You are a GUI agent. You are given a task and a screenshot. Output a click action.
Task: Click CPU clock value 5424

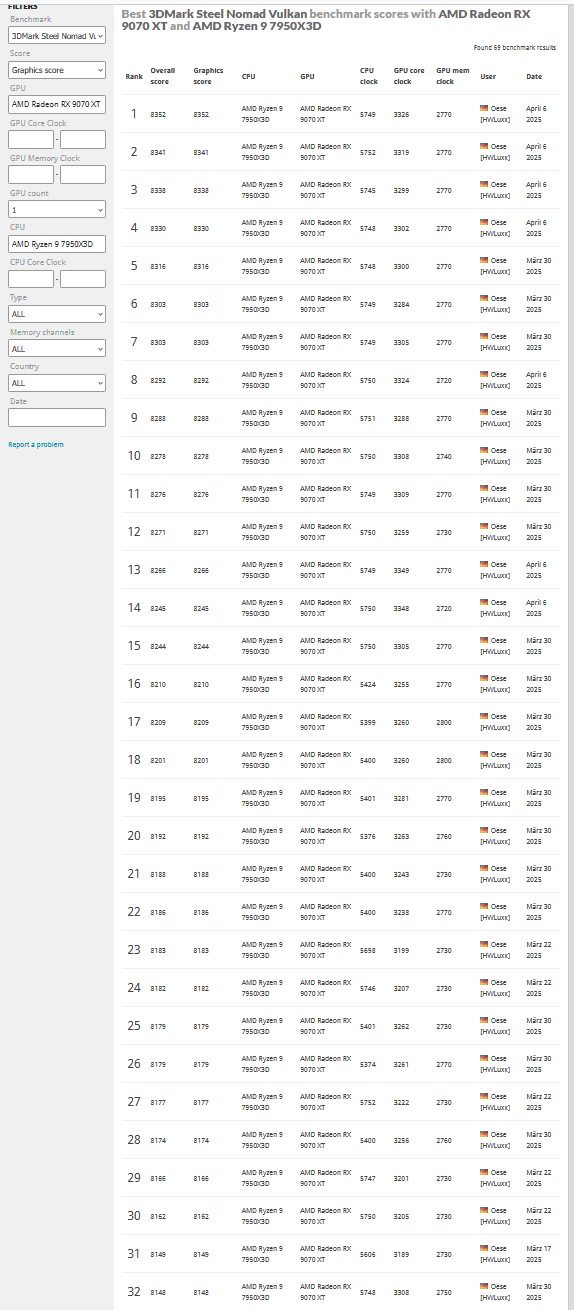pyautogui.click(x=368, y=684)
